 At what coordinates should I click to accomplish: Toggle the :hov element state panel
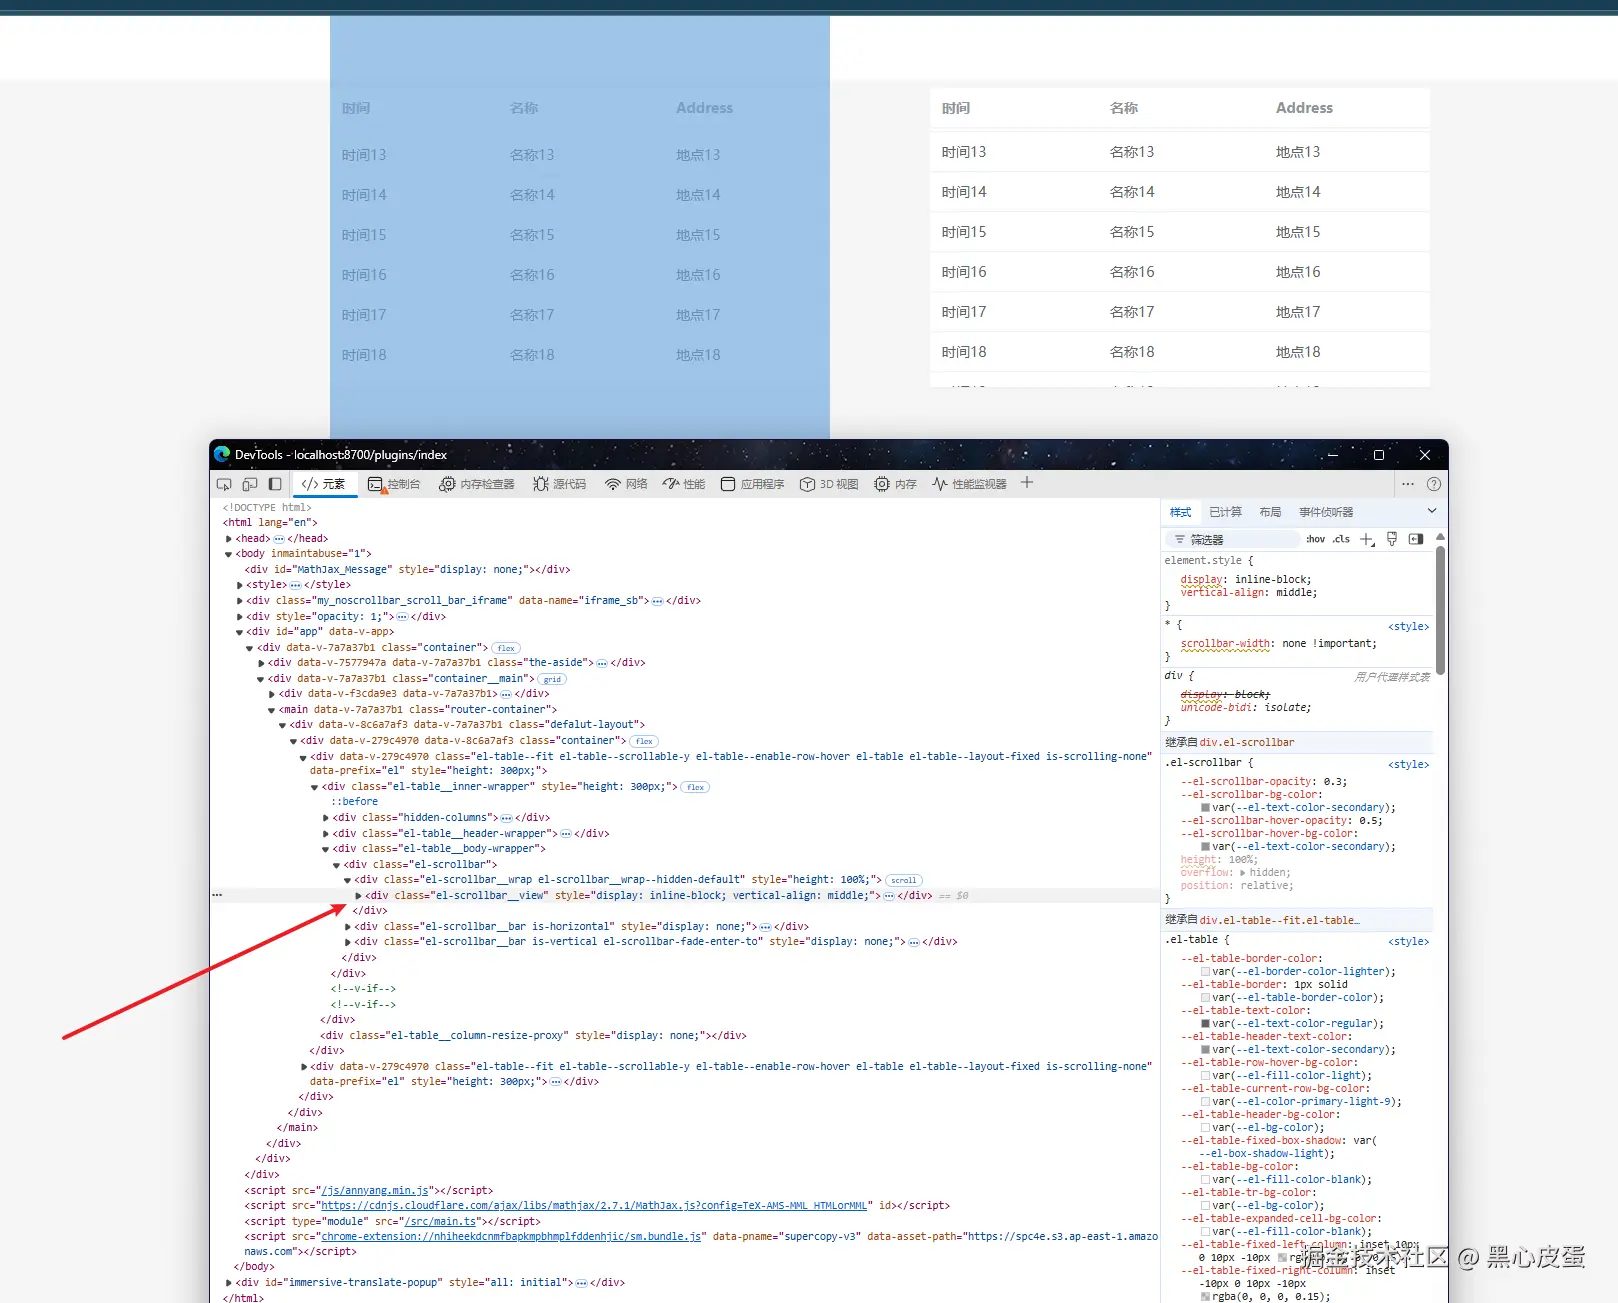[1316, 540]
